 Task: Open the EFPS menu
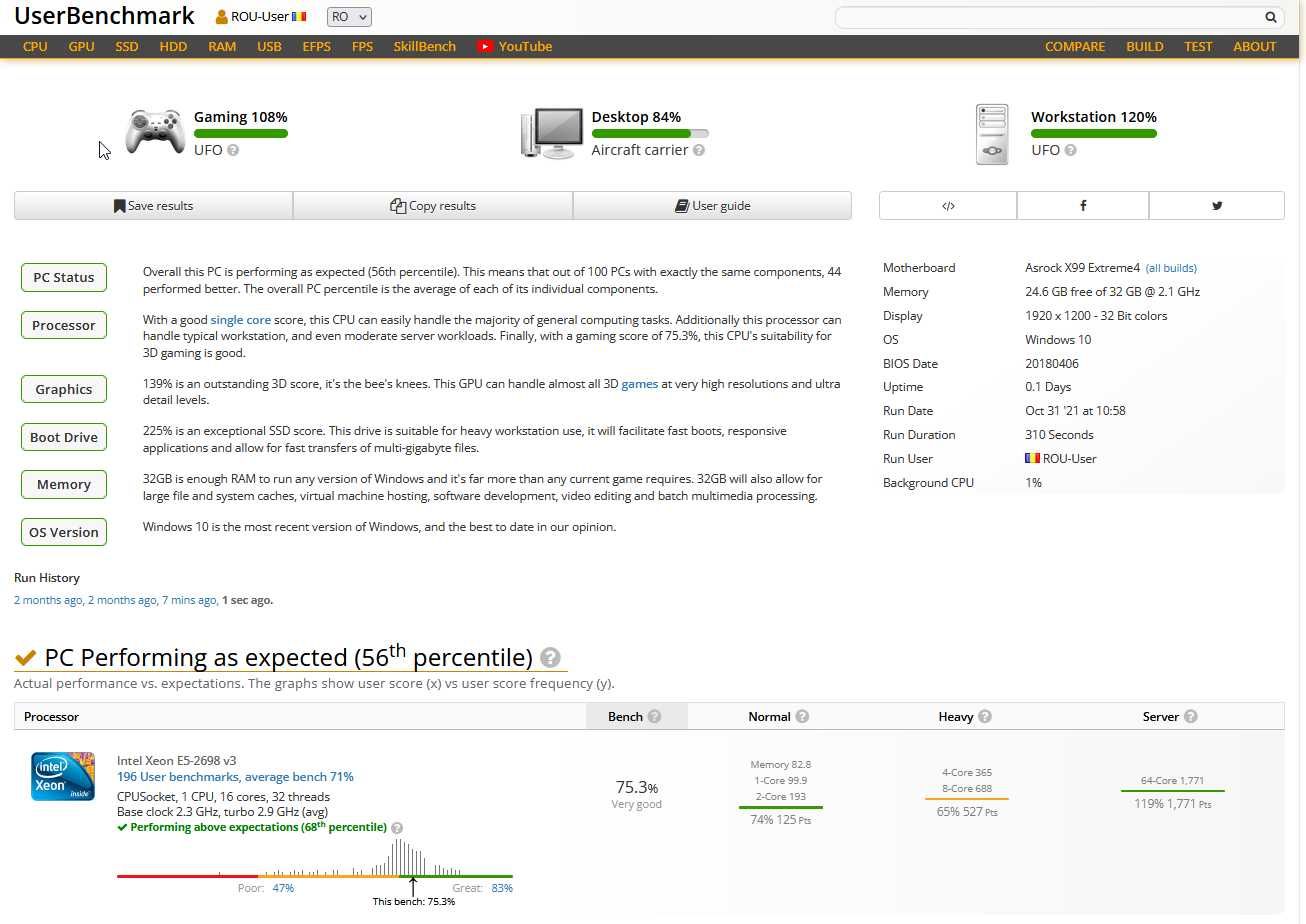[316, 46]
